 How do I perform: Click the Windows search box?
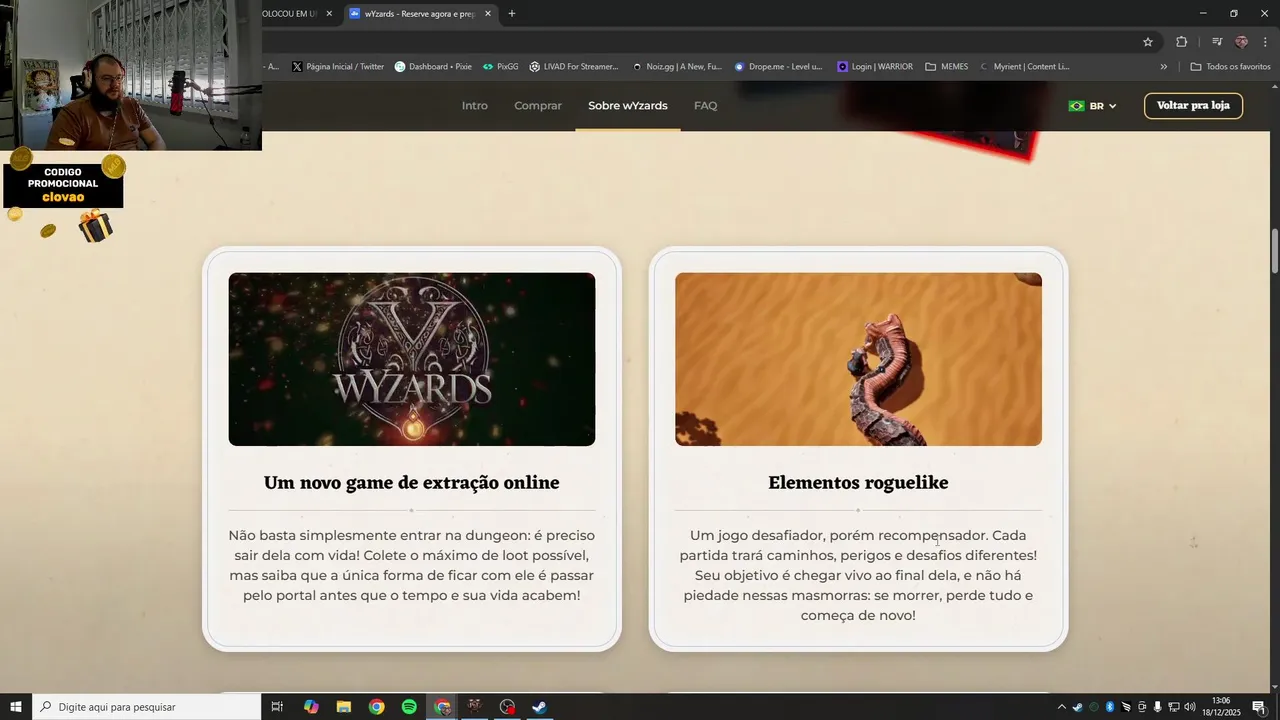tap(147, 707)
